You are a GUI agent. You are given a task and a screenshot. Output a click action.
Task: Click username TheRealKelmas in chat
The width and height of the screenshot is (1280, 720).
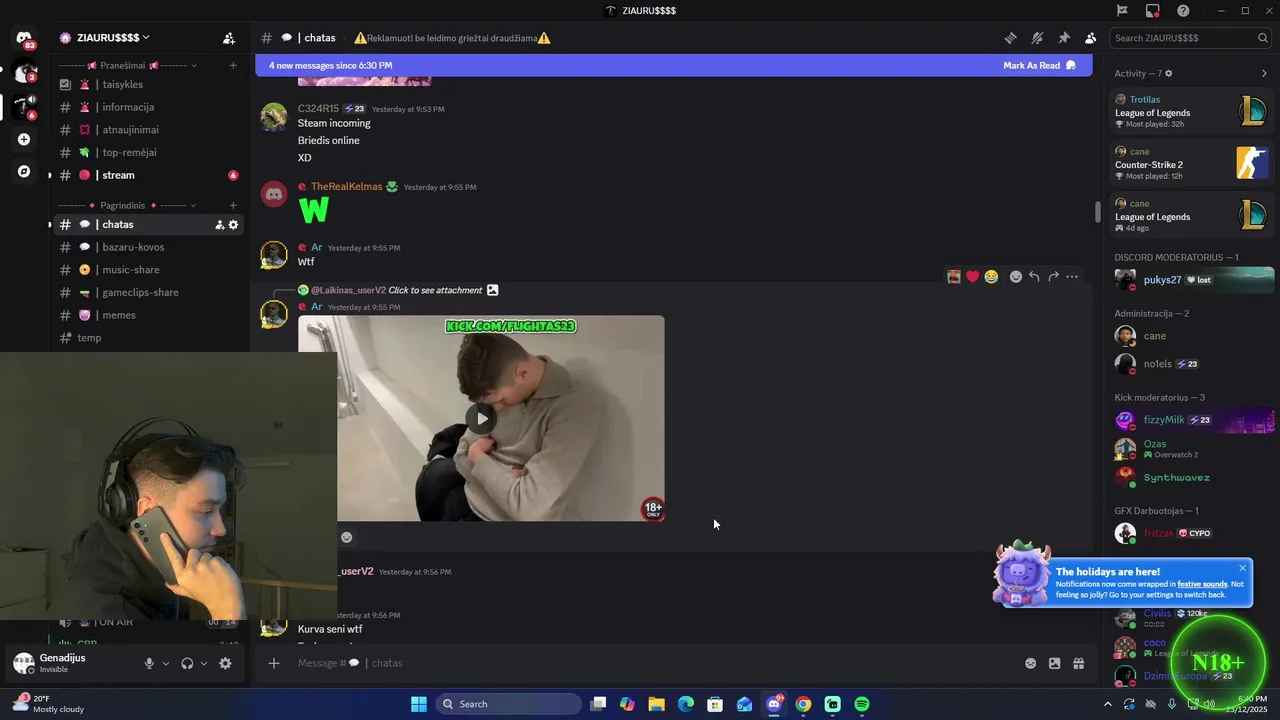click(347, 187)
